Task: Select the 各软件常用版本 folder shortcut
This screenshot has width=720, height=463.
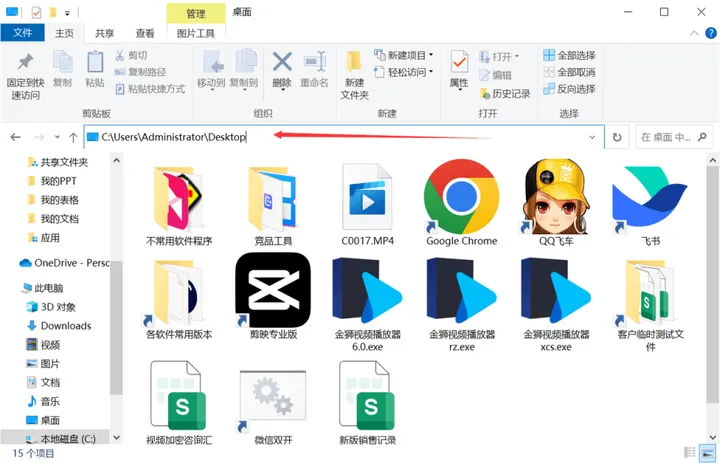Action: [179, 299]
